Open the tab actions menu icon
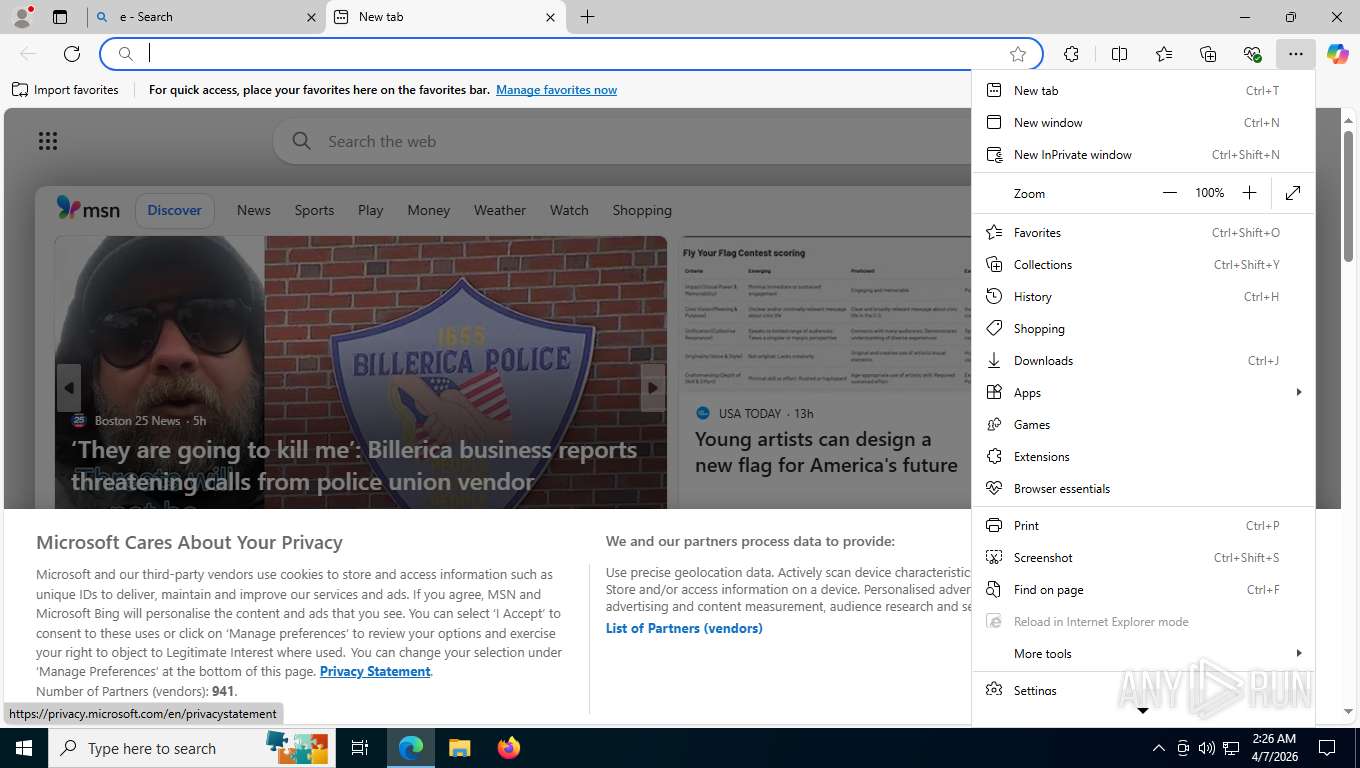The width and height of the screenshot is (1360, 768). tap(60, 17)
